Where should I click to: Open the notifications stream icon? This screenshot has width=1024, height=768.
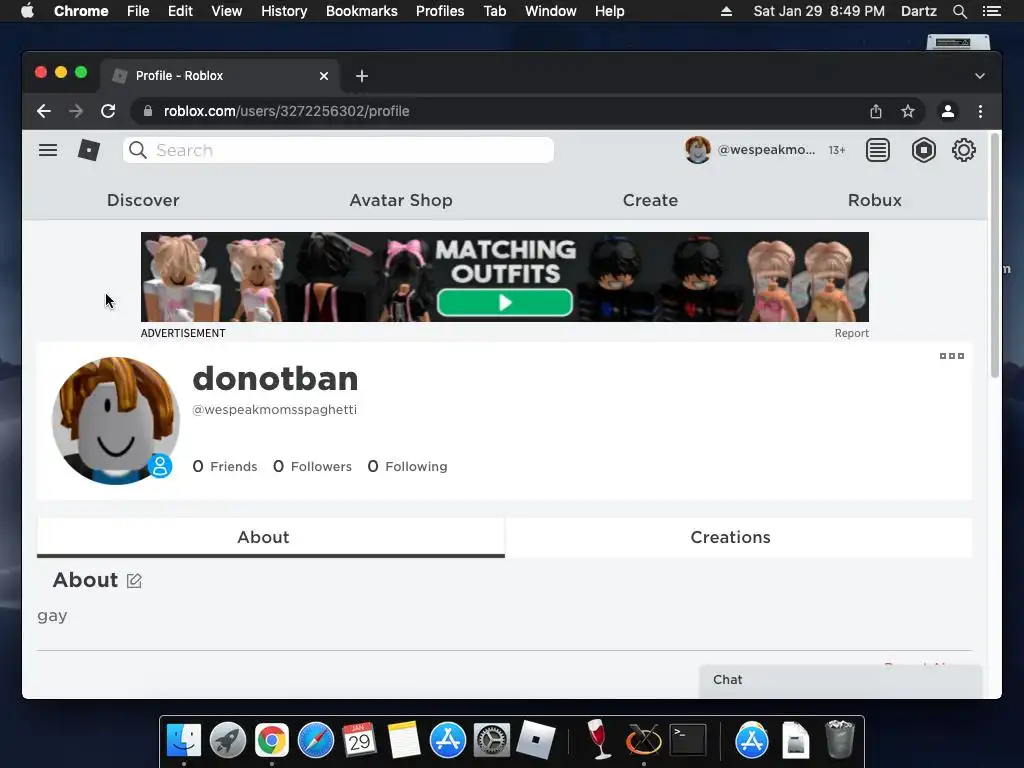[878, 150]
